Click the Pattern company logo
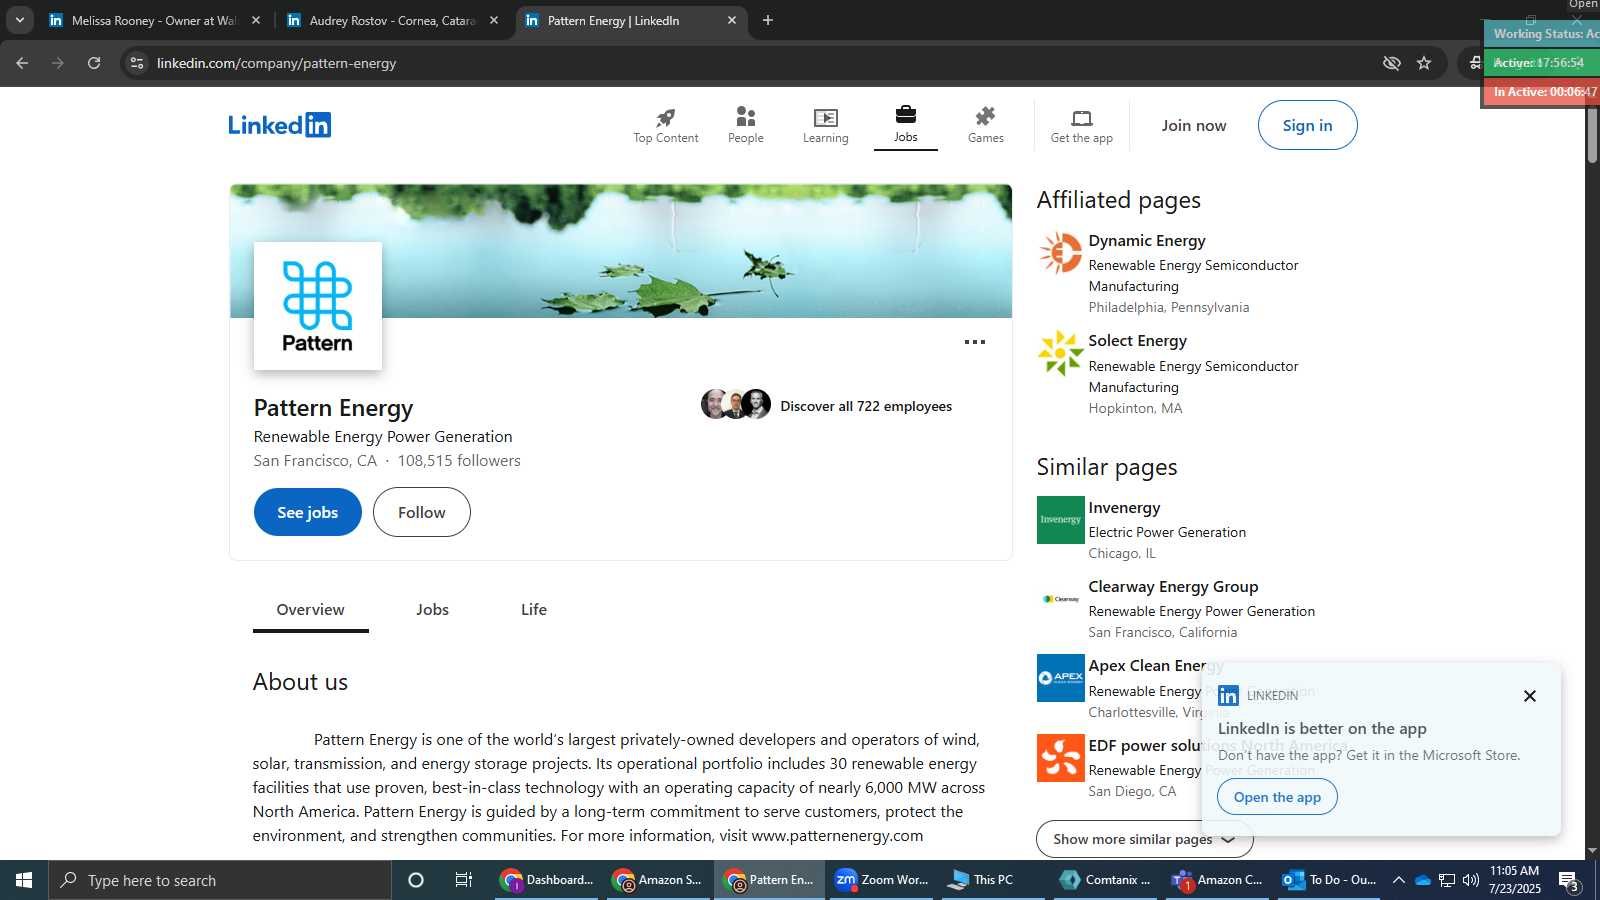Image resolution: width=1600 pixels, height=900 pixels. point(318,306)
